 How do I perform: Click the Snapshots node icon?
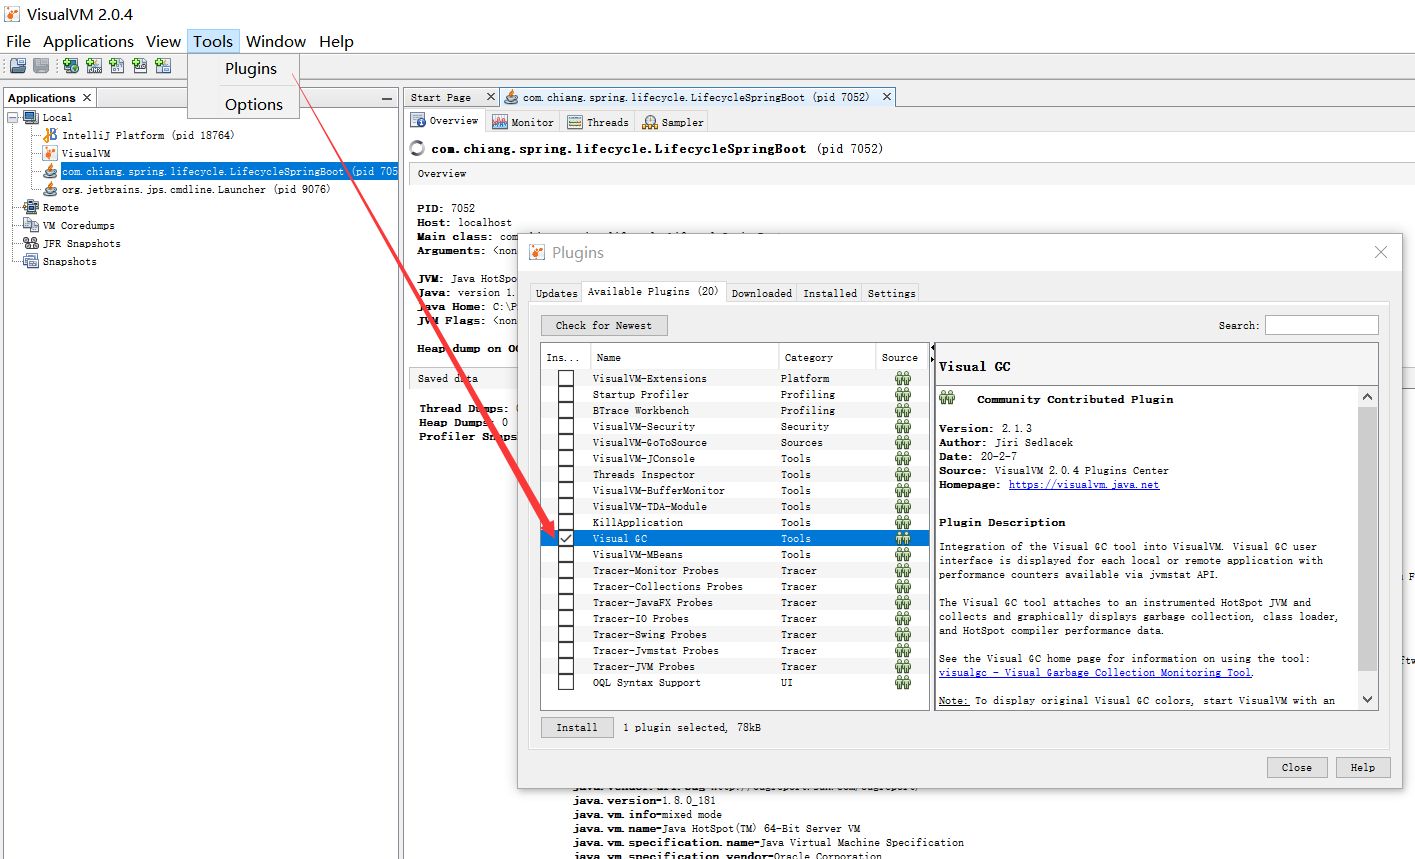click(31, 261)
